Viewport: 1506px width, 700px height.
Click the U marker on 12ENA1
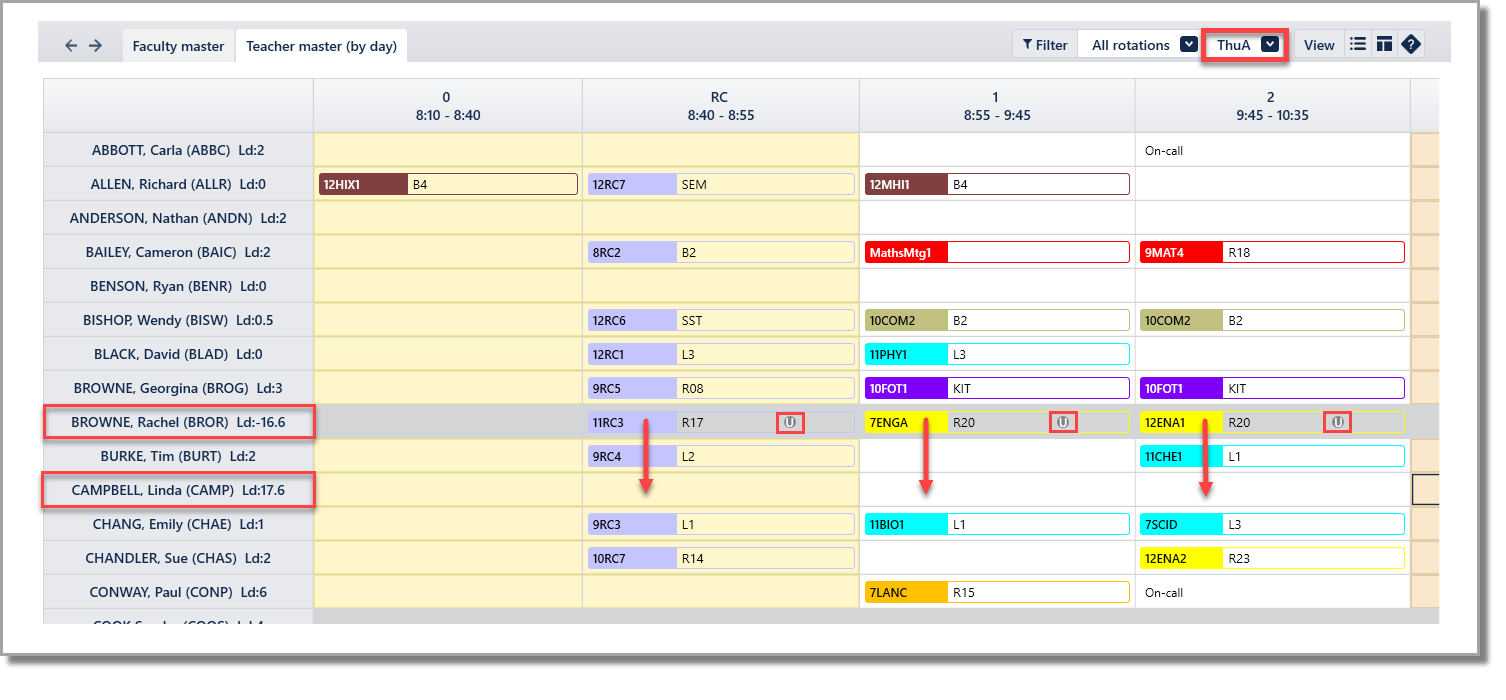1337,423
